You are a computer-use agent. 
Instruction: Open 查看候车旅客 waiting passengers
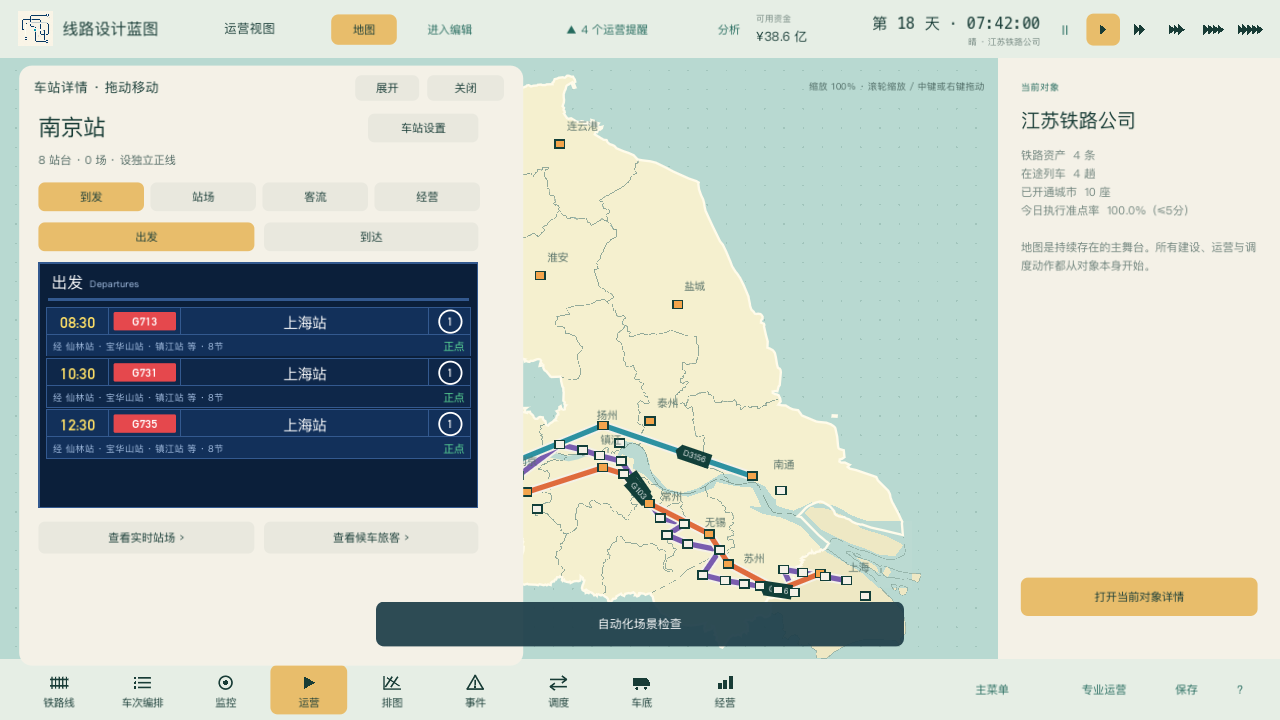click(371, 538)
